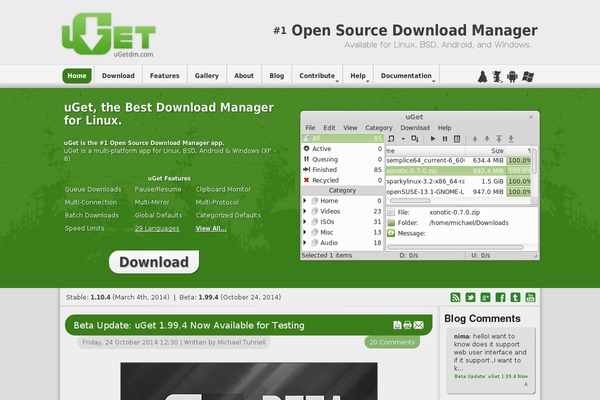Select the Recycled status row in uGet
The image size is (600, 400).
[342, 180]
